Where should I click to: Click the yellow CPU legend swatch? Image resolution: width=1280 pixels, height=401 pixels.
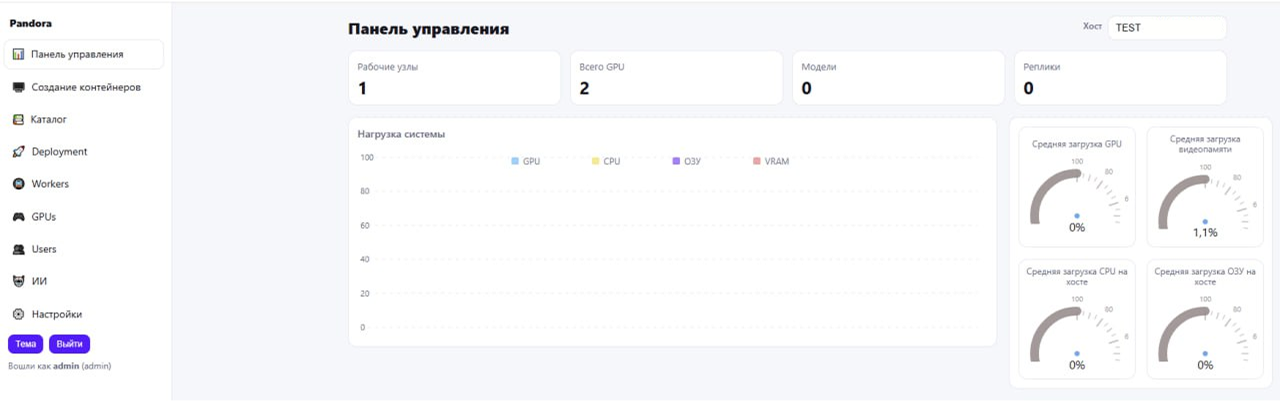tap(596, 161)
